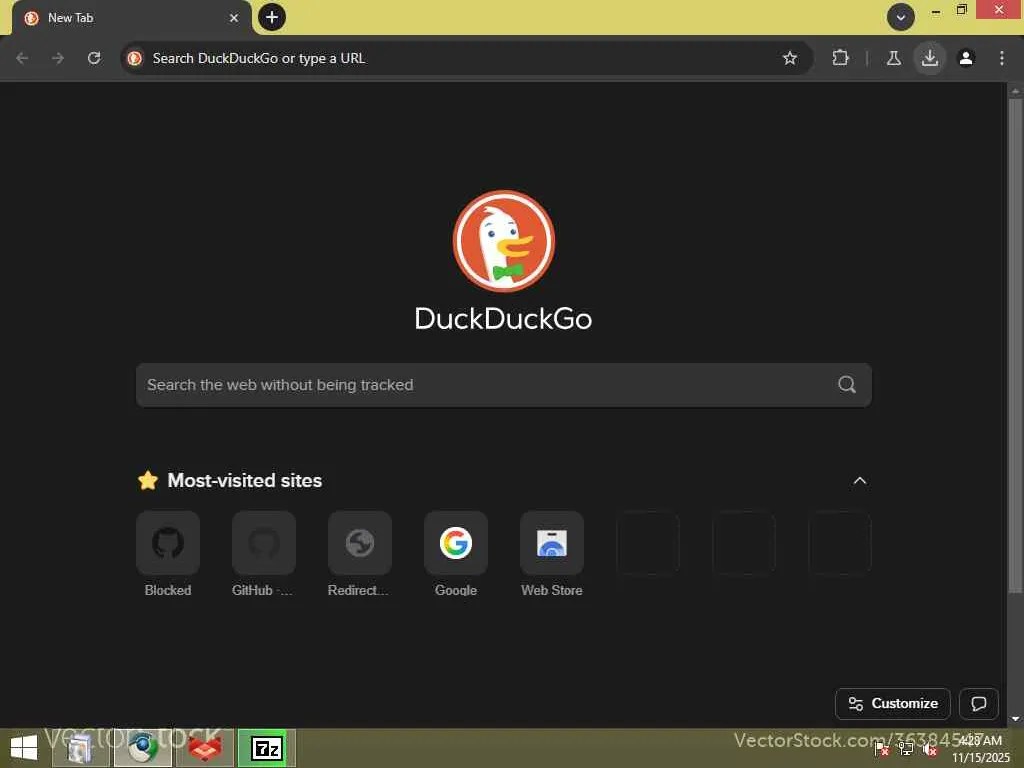
Task: Open the taskbar clock and date
Action: (980, 749)
